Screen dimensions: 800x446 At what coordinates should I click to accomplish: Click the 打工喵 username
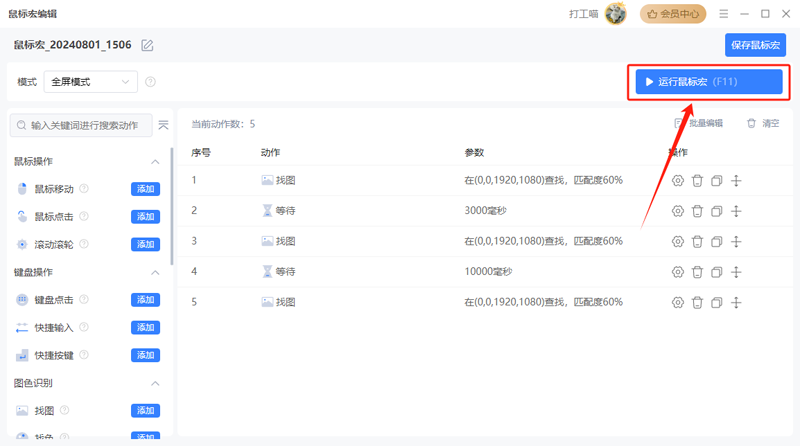tap(584, 14)
